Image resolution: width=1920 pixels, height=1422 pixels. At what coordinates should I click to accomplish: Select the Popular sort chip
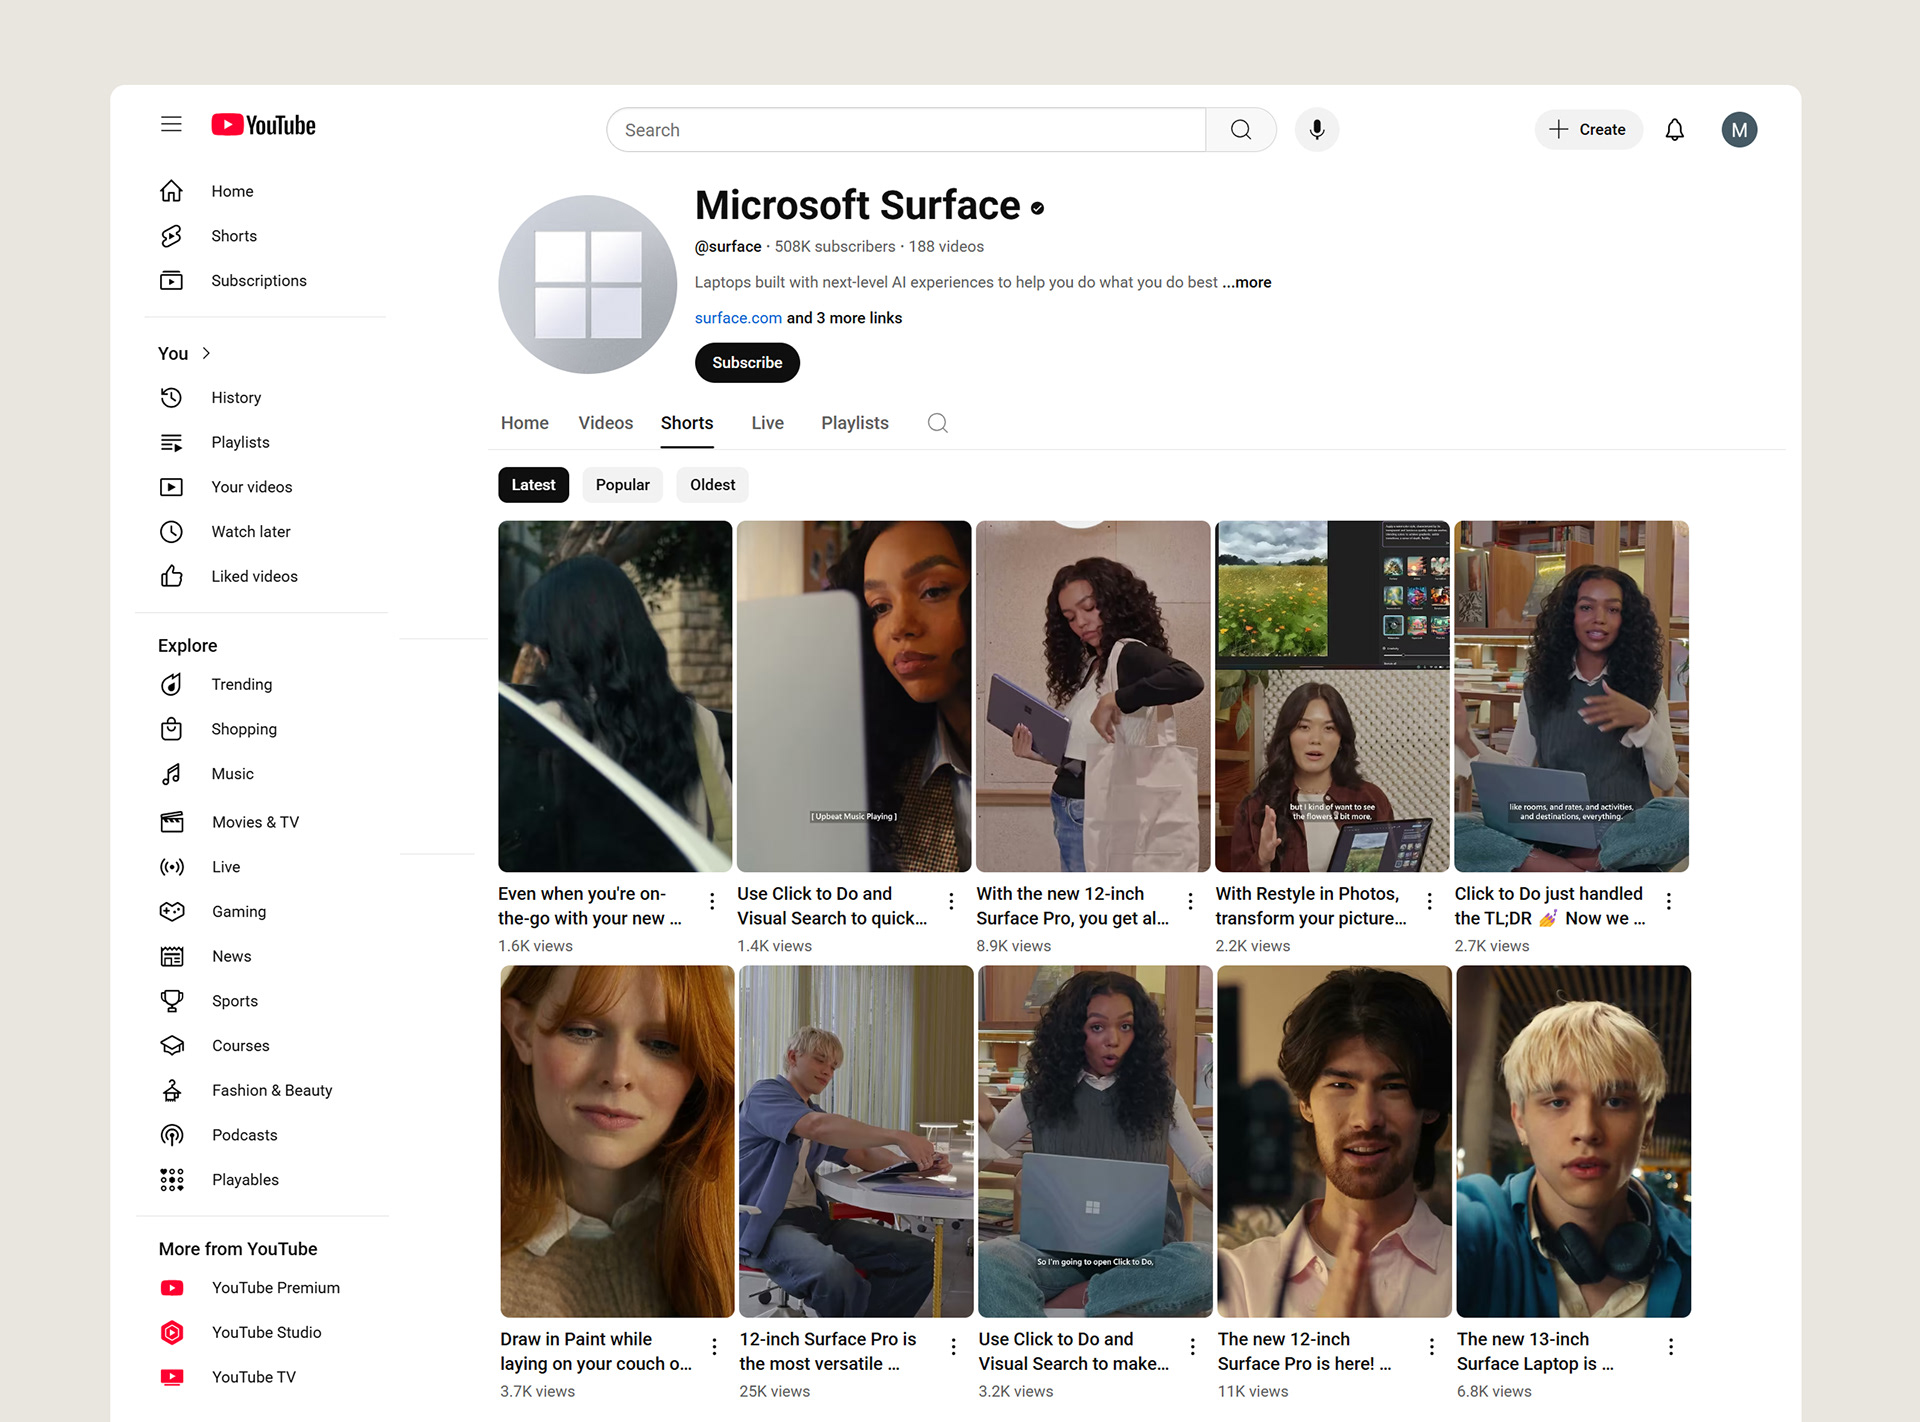point(622,485)
